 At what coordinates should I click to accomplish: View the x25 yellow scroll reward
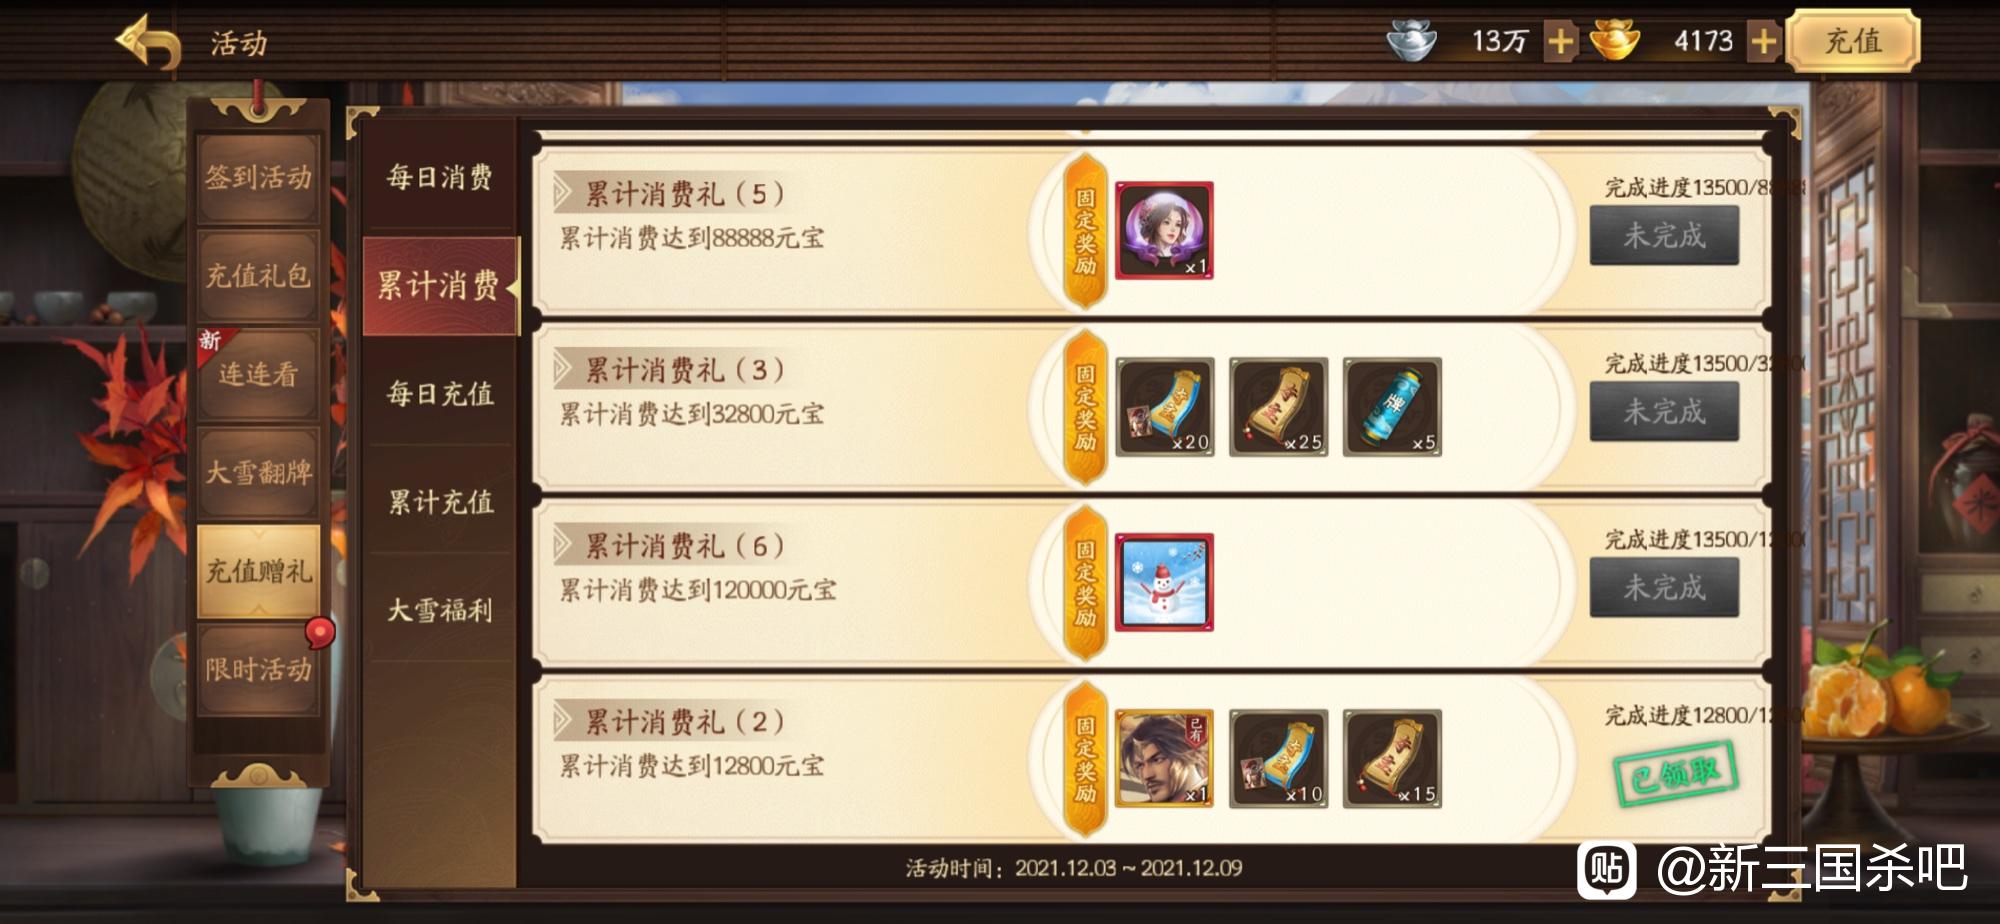1278,407
